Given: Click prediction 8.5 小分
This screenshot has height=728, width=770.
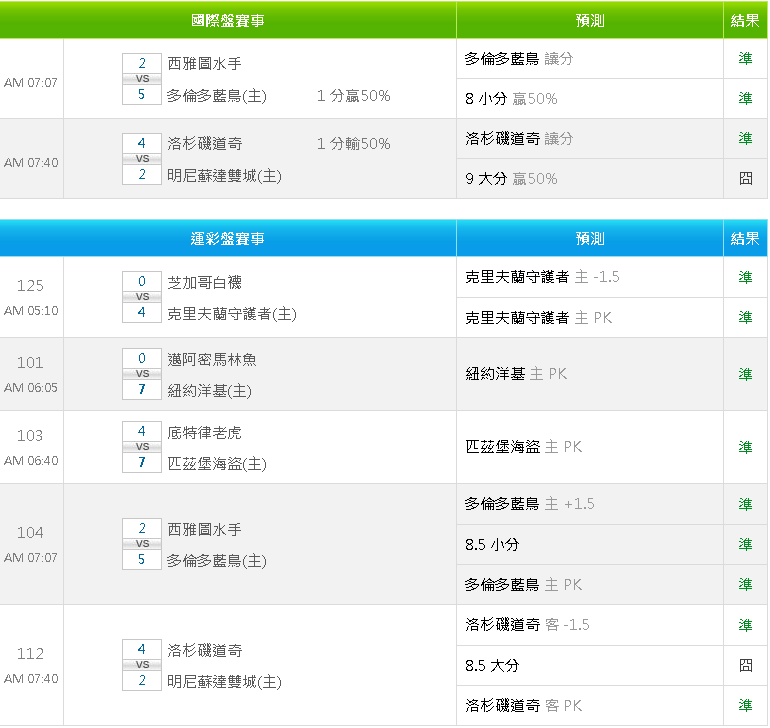Looking at the screenshot, I should point(492,544).
